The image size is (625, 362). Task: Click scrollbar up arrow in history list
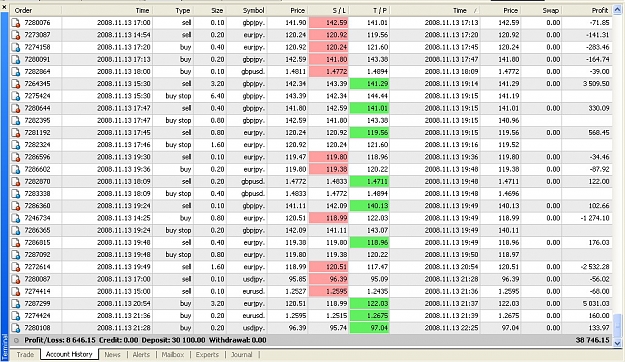617,10
